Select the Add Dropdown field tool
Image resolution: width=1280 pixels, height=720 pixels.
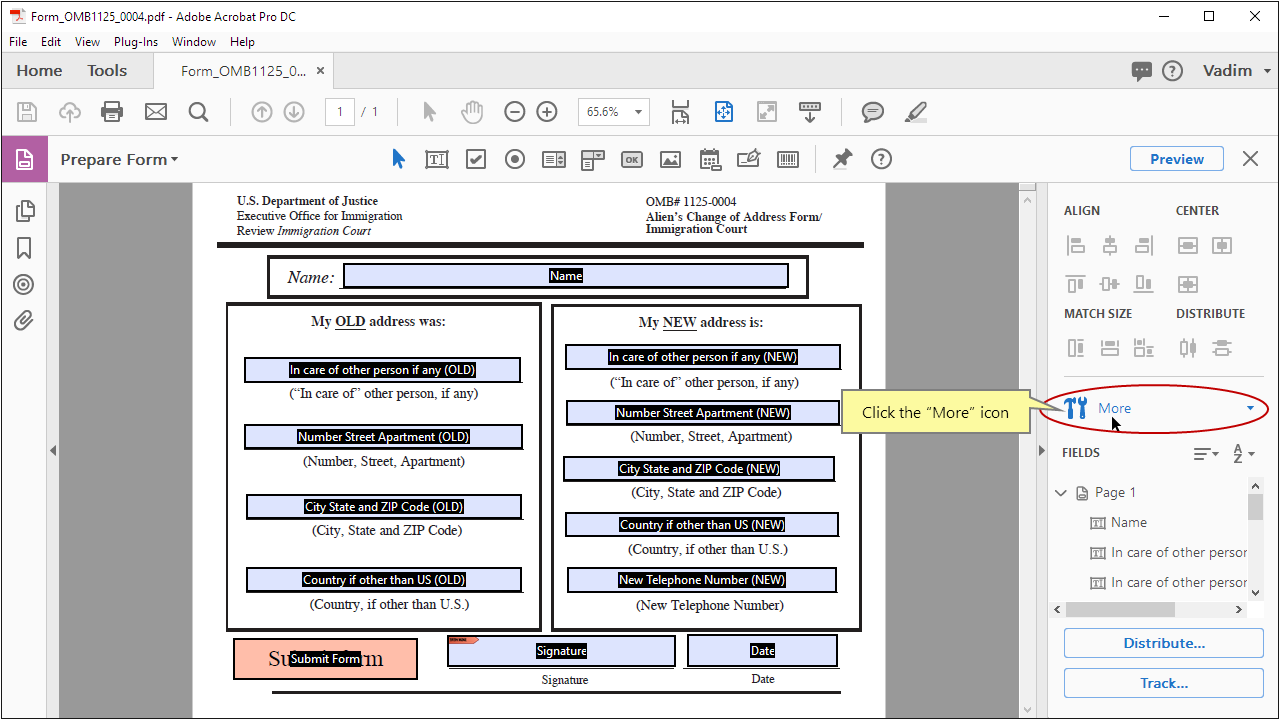[x=591, y=159]
